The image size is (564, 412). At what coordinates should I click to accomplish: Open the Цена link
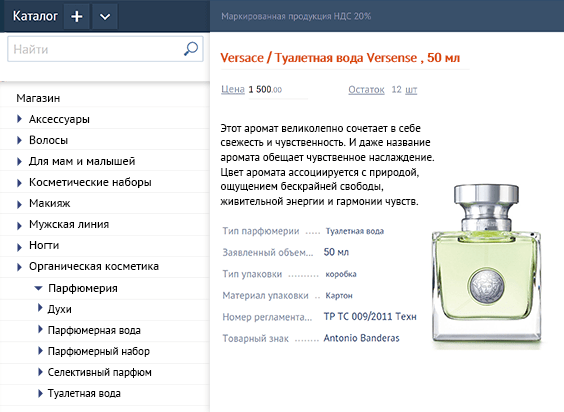pos(233,89)
